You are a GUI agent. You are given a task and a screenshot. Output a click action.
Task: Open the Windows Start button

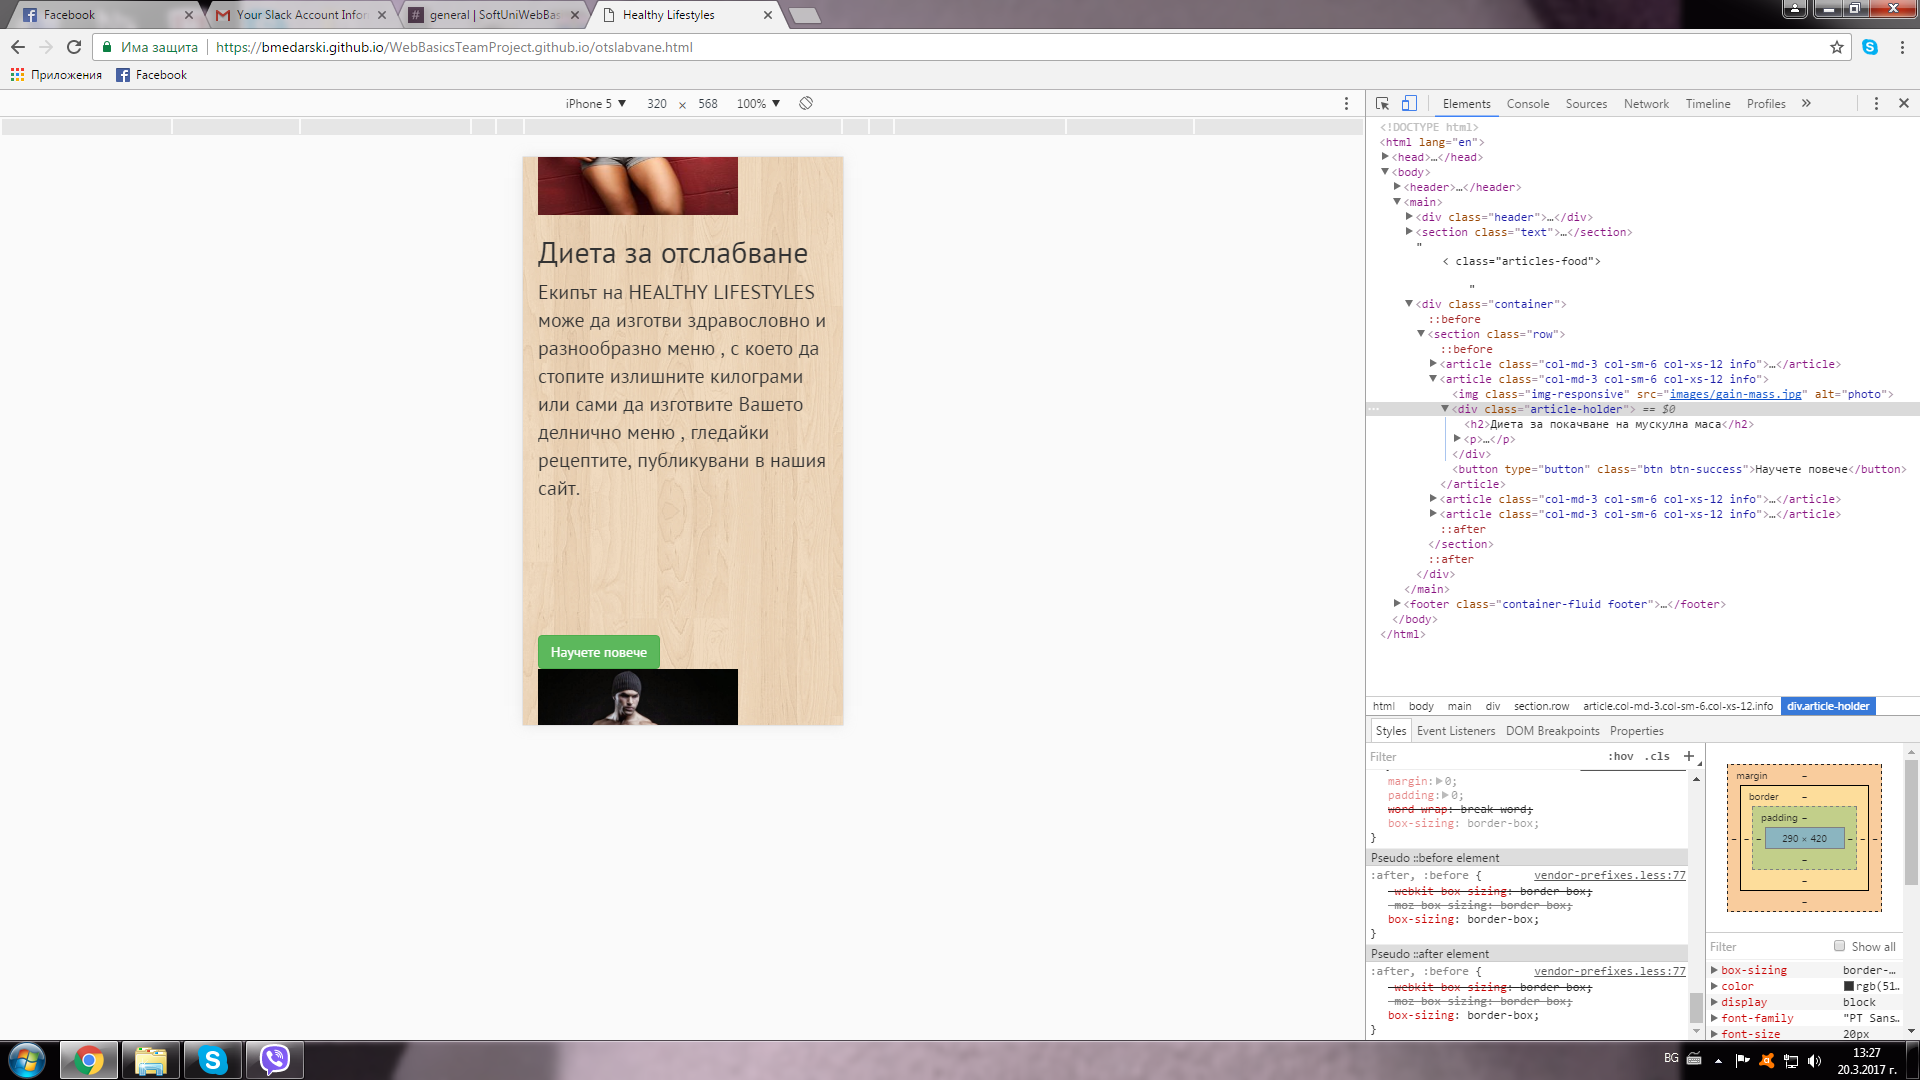(x=27, y=1060)
